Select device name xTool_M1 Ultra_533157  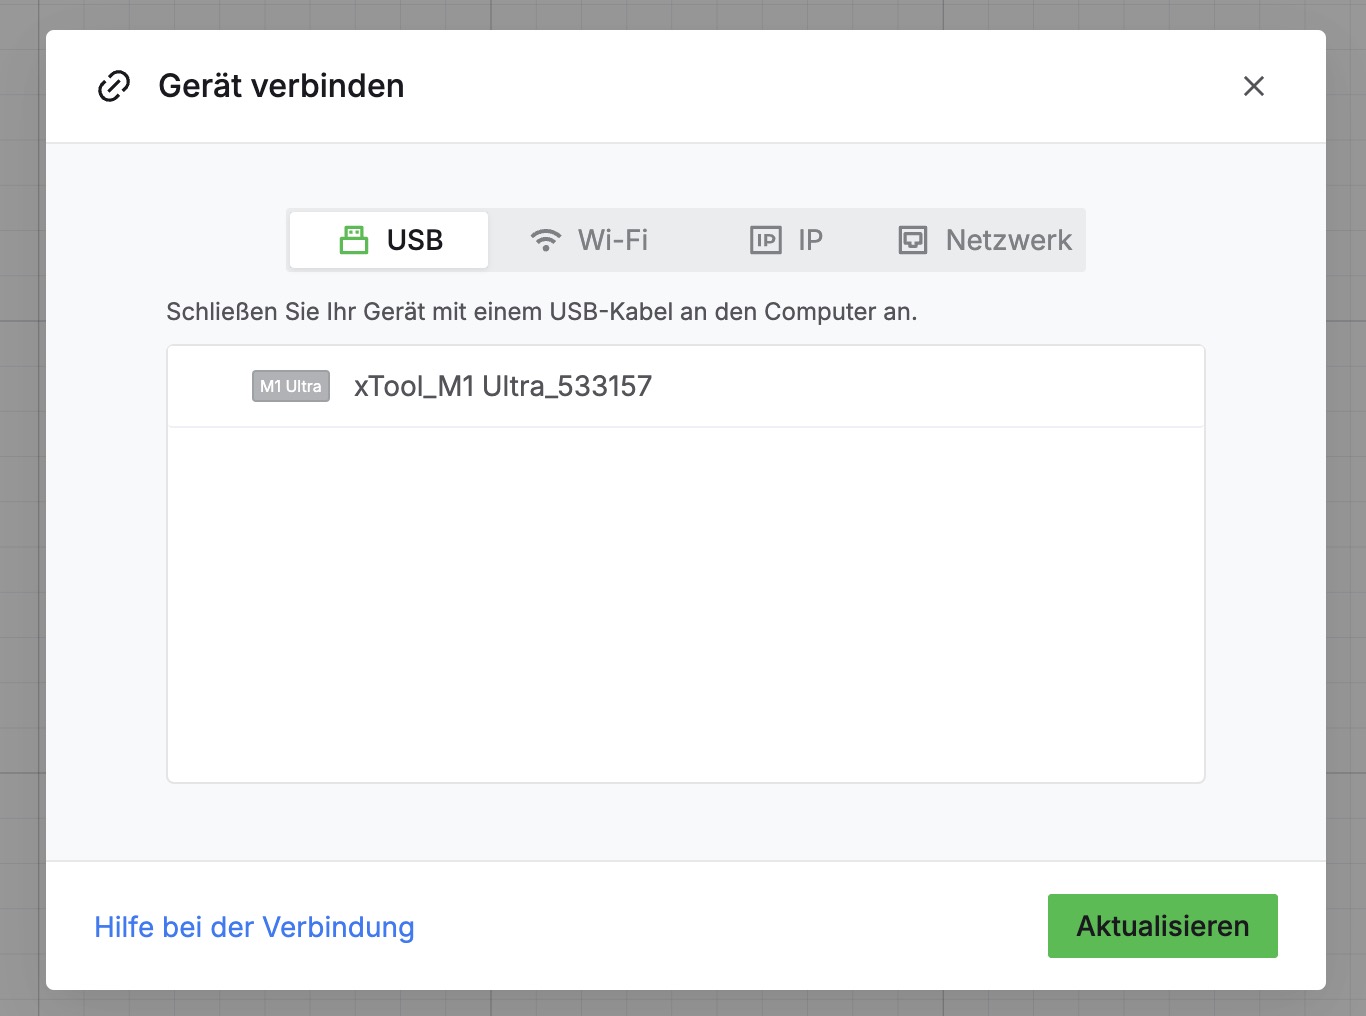coord(502,386)
